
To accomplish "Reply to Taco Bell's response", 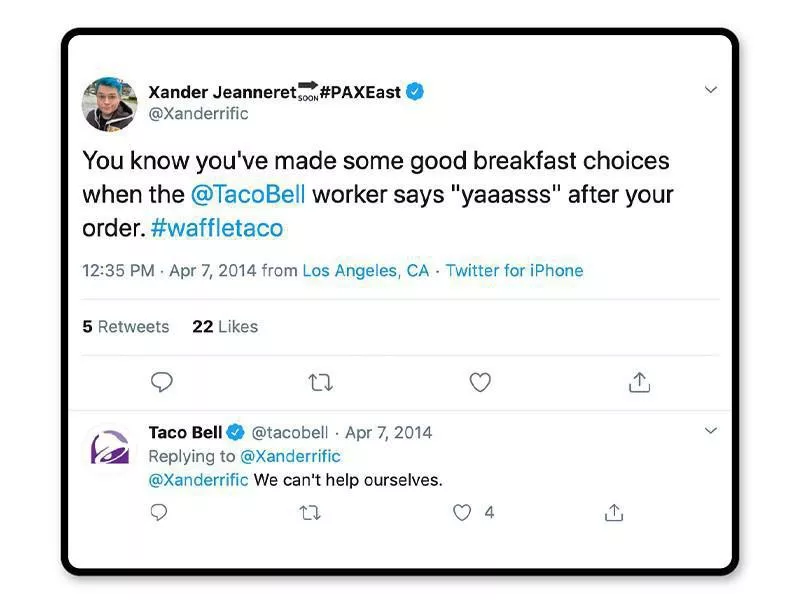I will (158, 512).
